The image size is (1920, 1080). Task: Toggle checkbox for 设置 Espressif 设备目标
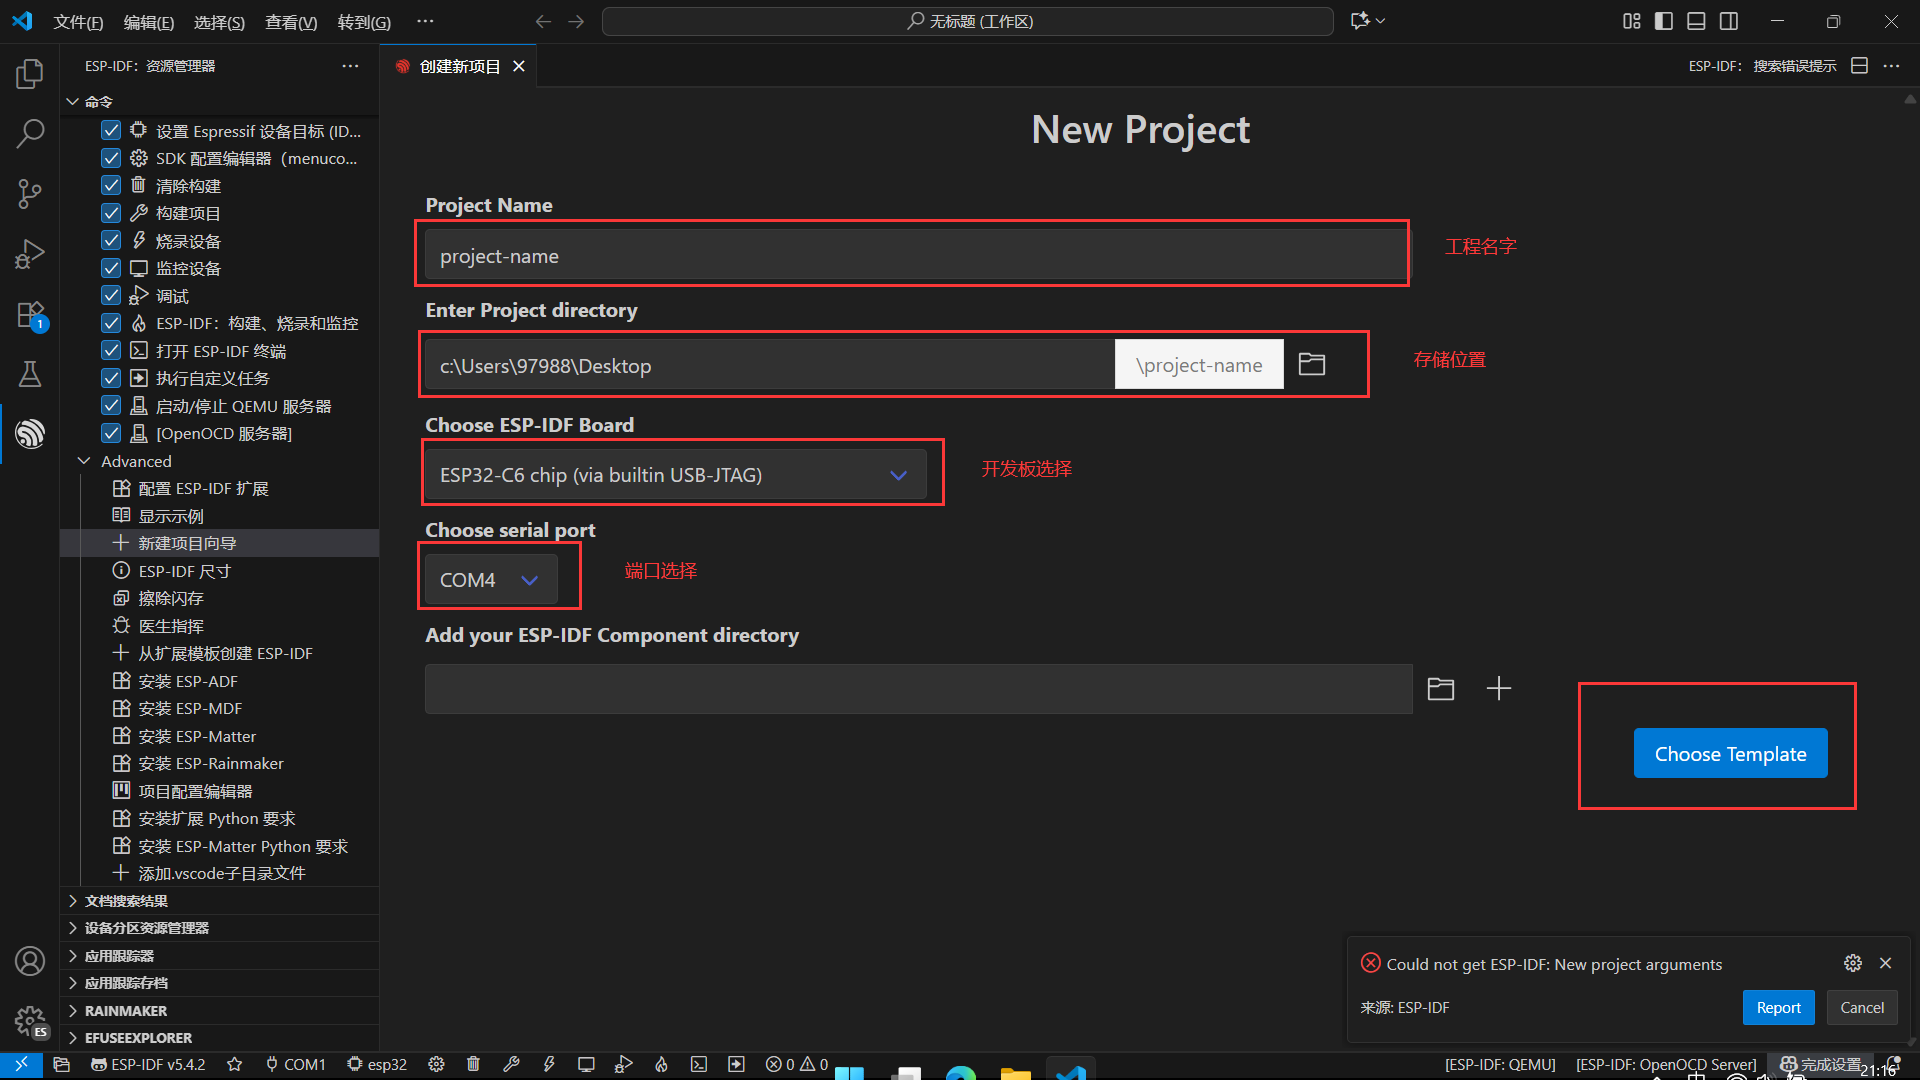[x=111, y=130]
